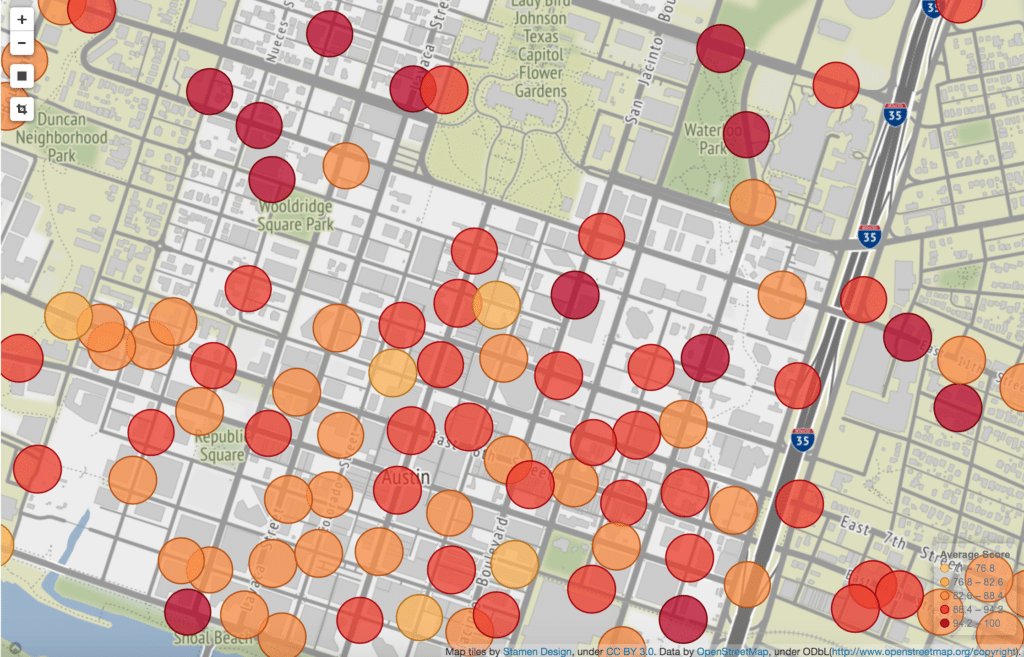The width and height of the screenshot is (1024, 657).
Task: Zoom in with the plus button
Action: pyautogui.click(x=22, y=19)
